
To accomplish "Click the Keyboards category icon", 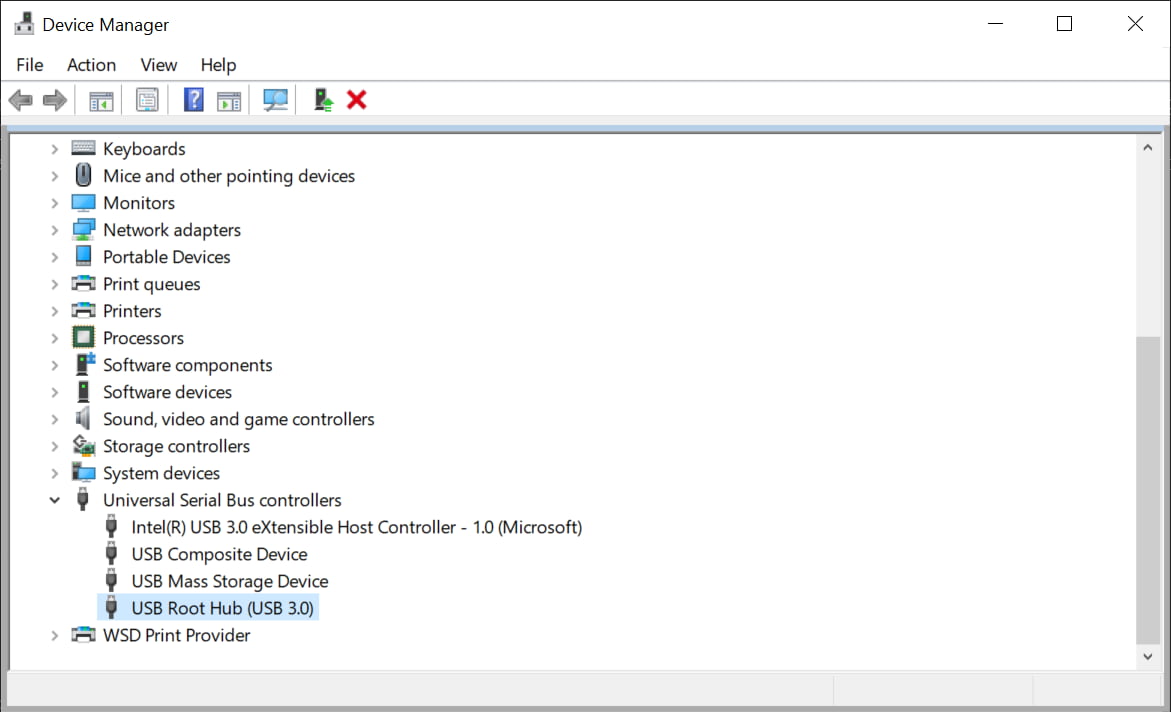I will [x=82, y=148].
